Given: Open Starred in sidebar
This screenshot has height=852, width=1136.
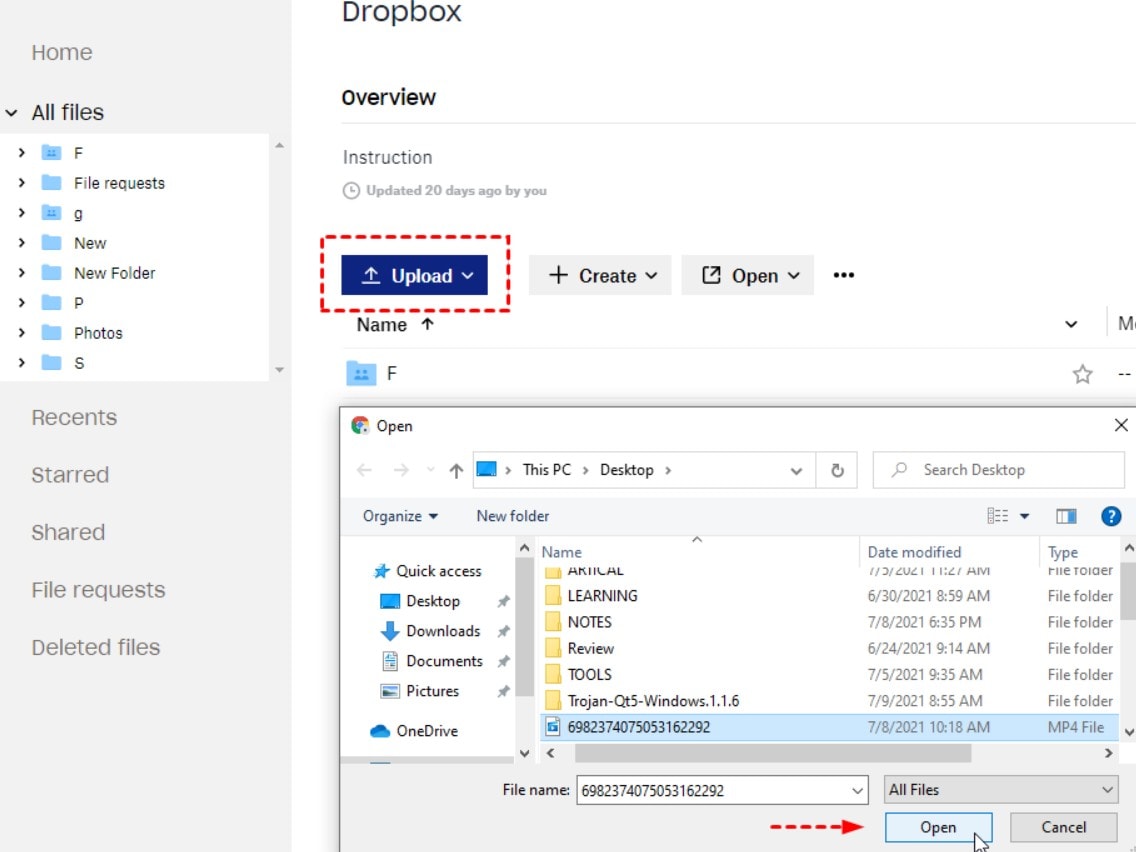Looking at the screenshot, I should pyautogui.click(x=70, y=475).
